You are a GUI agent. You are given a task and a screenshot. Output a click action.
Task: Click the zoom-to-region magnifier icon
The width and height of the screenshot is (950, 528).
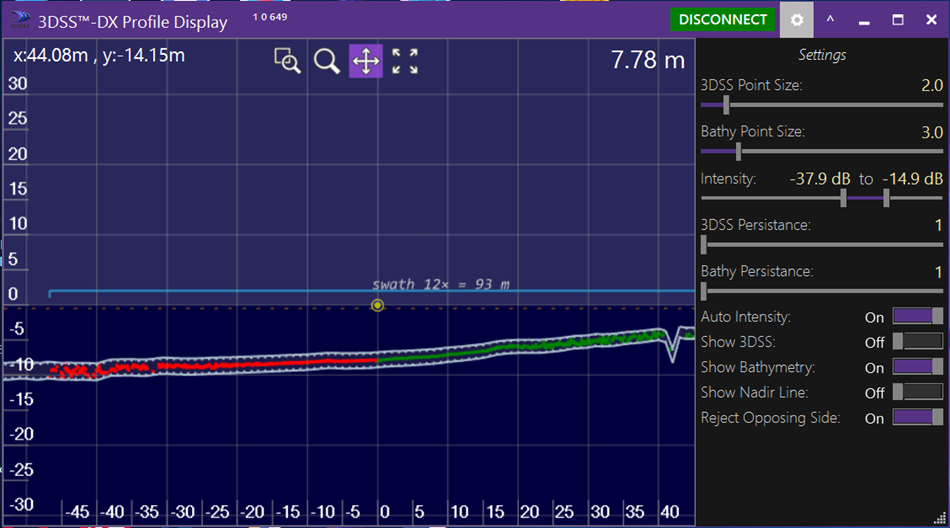pyautogui.click(x=288, y=61)
